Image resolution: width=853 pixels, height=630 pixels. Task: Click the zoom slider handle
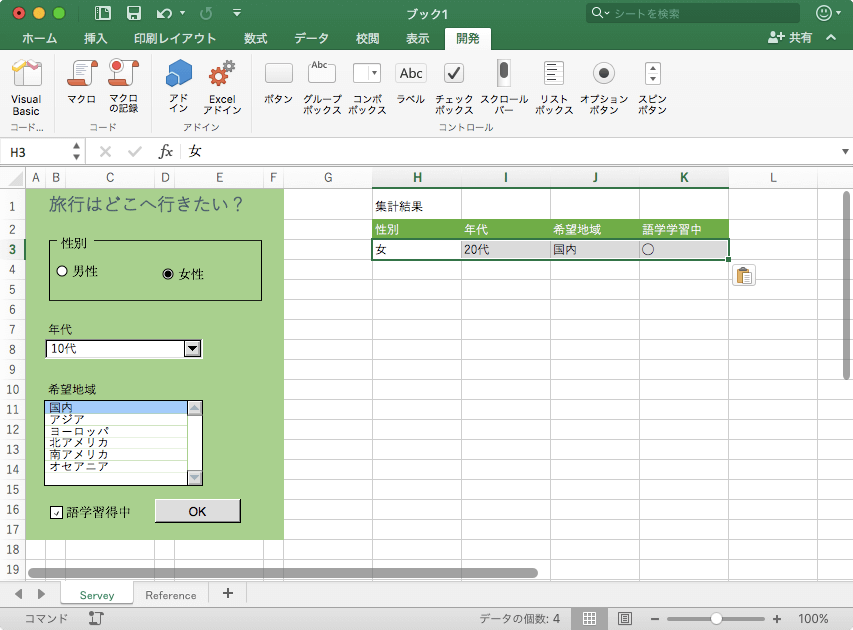[x=716, y=619]
